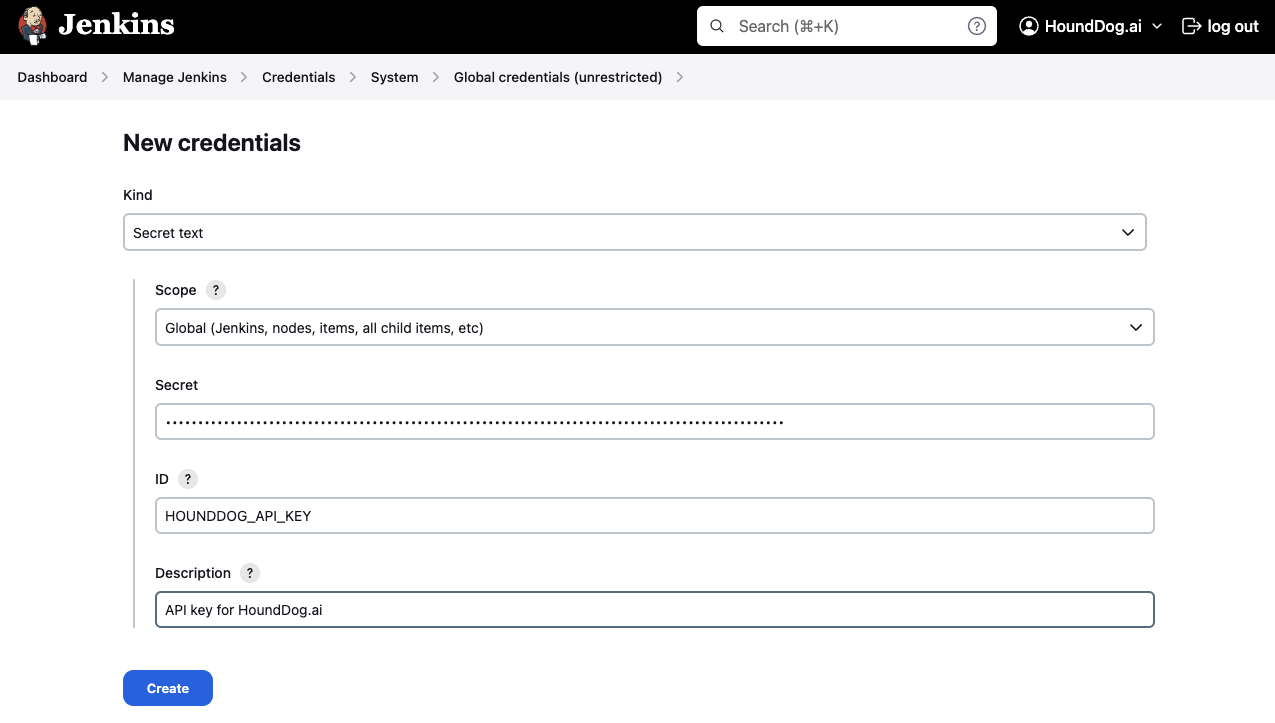Expand chevron after Global credentials breadcrumb
The width and height of the screenshot is (1275, 723).
click(x=680, y=77)
